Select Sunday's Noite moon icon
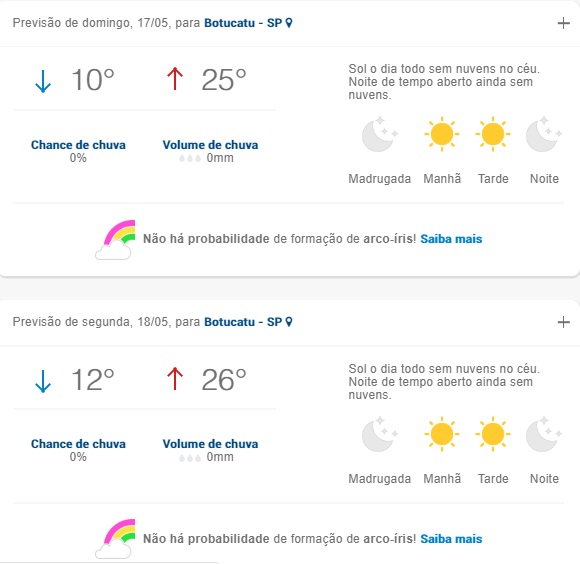Viewport: 580px width, 564px height. (x=544, y=134)
